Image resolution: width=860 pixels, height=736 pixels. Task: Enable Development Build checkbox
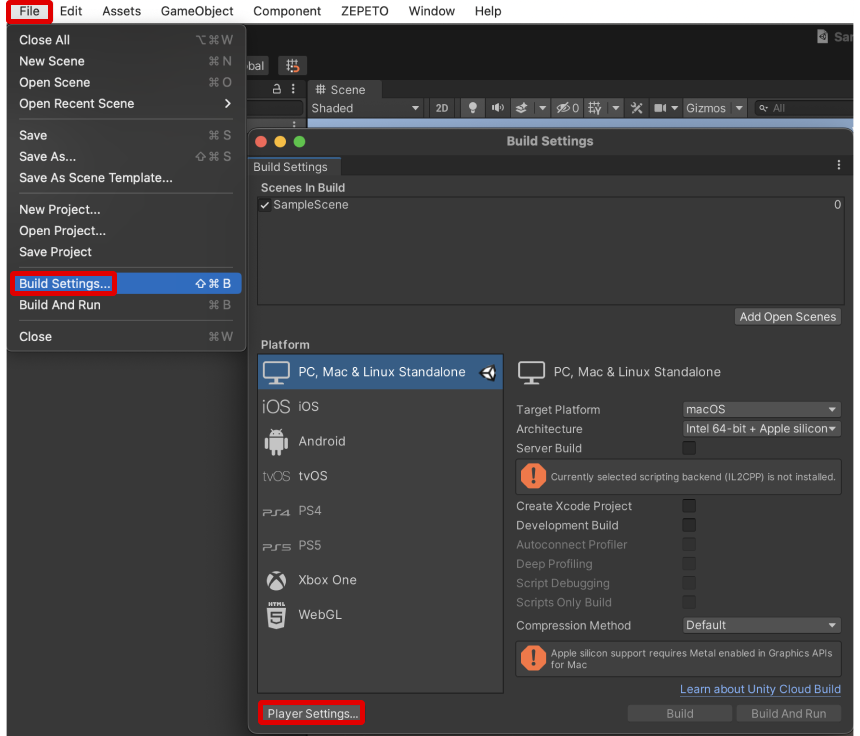point(689,525)
